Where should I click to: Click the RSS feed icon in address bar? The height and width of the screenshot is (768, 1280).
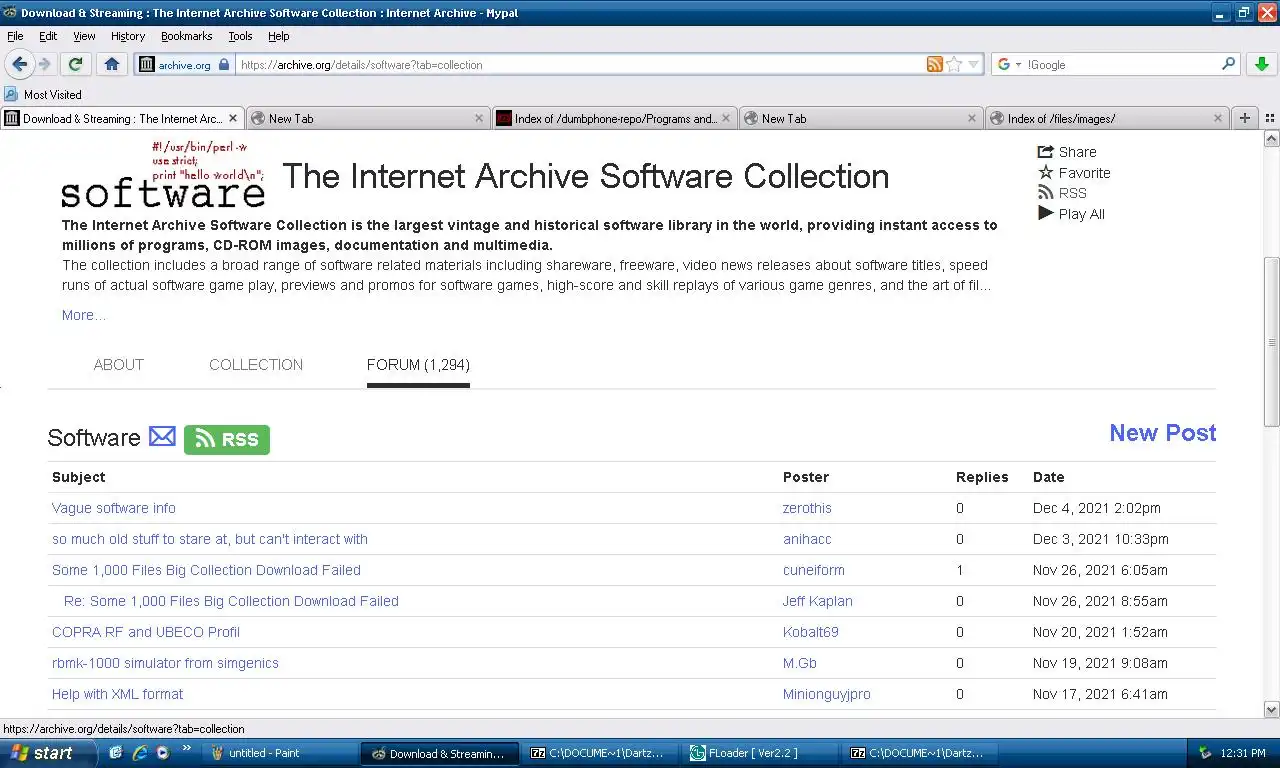935,64
